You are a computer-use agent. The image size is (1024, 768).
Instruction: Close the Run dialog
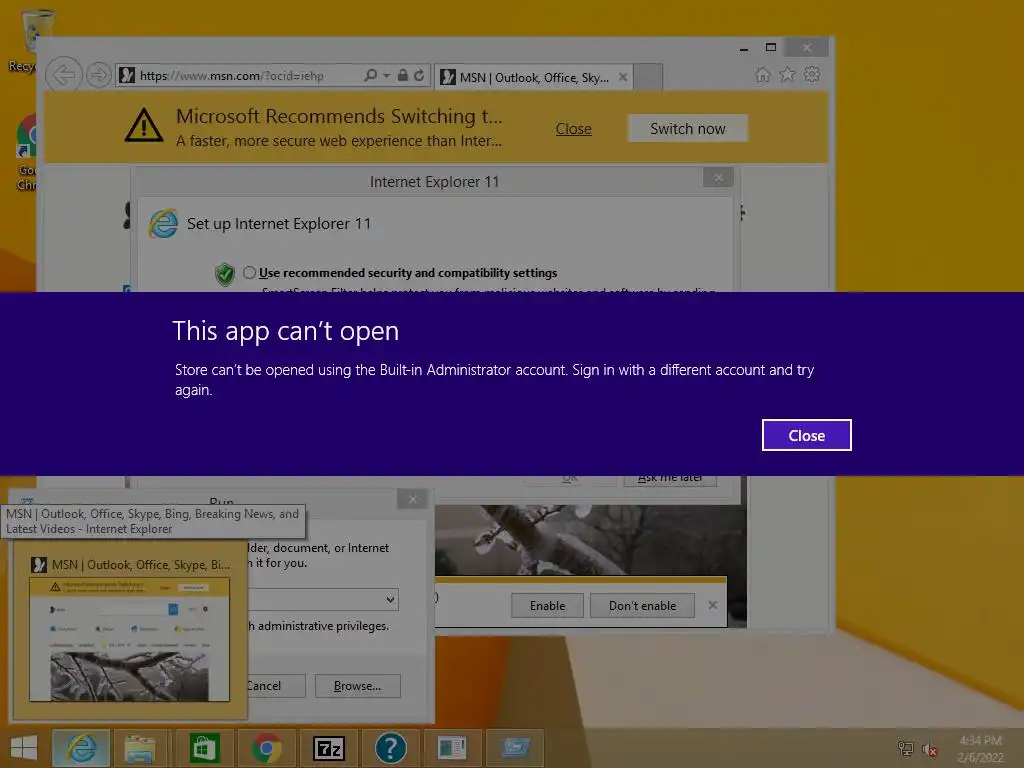413,499
